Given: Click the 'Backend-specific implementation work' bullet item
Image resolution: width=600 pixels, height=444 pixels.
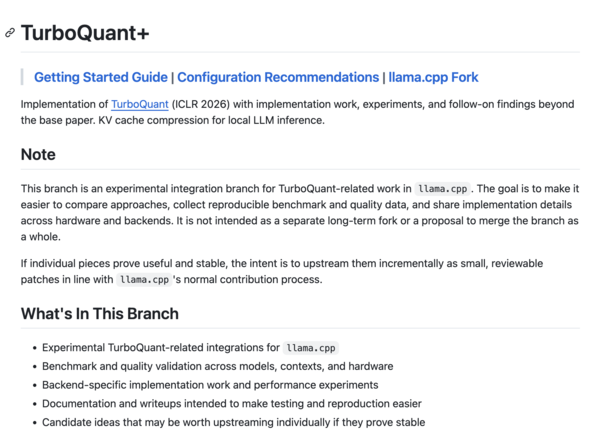Looking at the screenshot, I should click(210, 385).
